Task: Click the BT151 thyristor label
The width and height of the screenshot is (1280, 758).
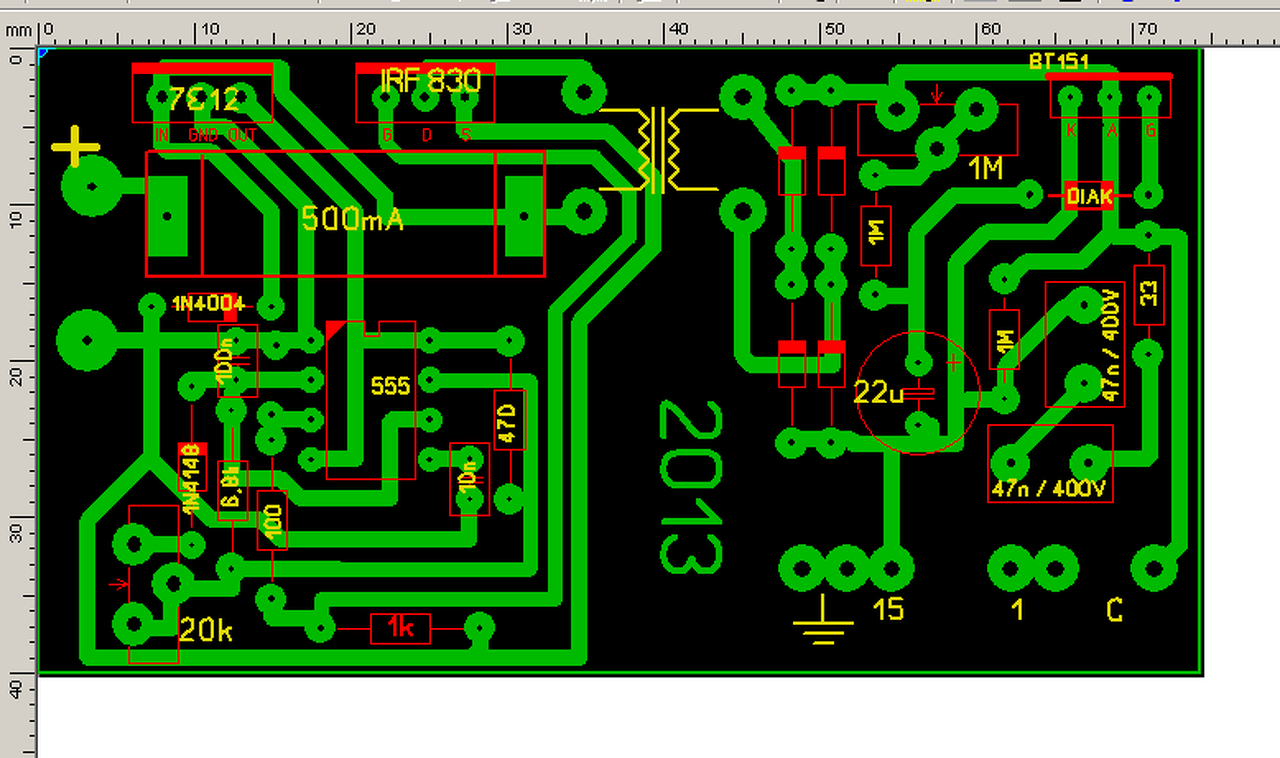Action: 1058,62
